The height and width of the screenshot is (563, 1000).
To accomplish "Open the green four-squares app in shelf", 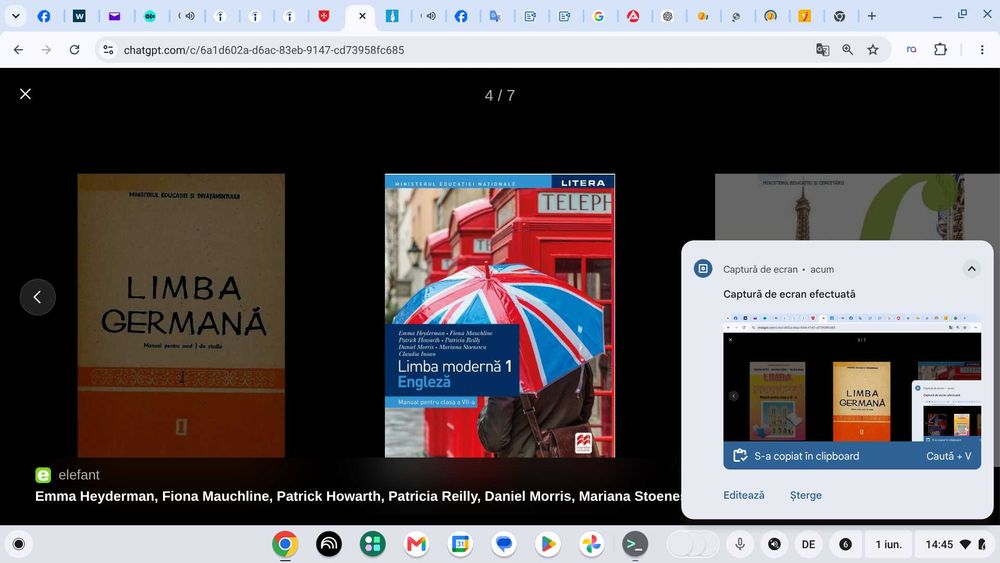I will [372, 544].
